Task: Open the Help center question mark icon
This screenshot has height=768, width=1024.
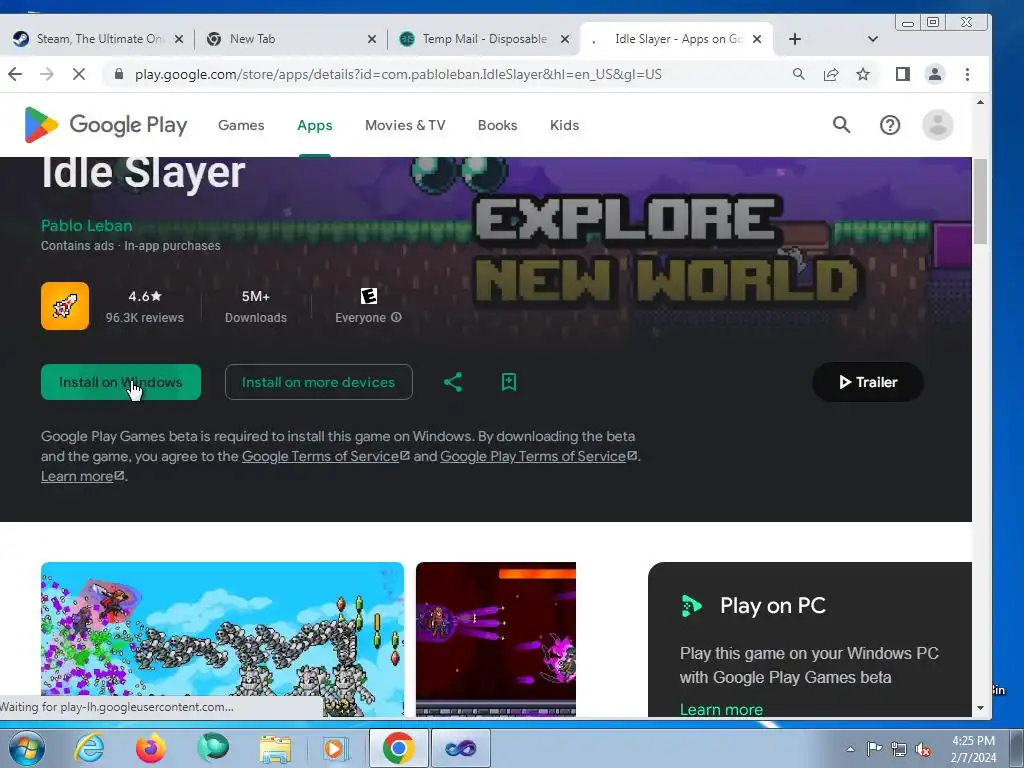Action: click(x=889, y=125)
